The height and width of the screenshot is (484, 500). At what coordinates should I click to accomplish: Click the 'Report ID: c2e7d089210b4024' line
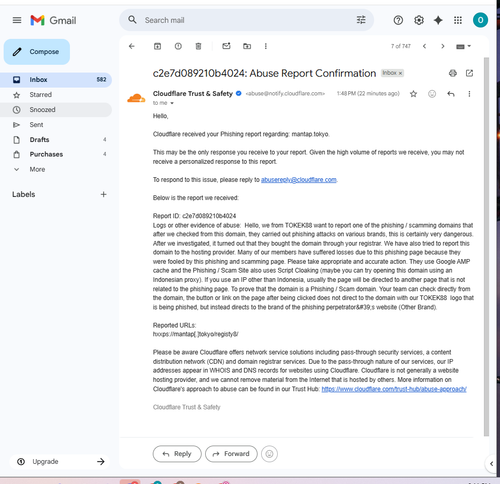click(194, 216)
